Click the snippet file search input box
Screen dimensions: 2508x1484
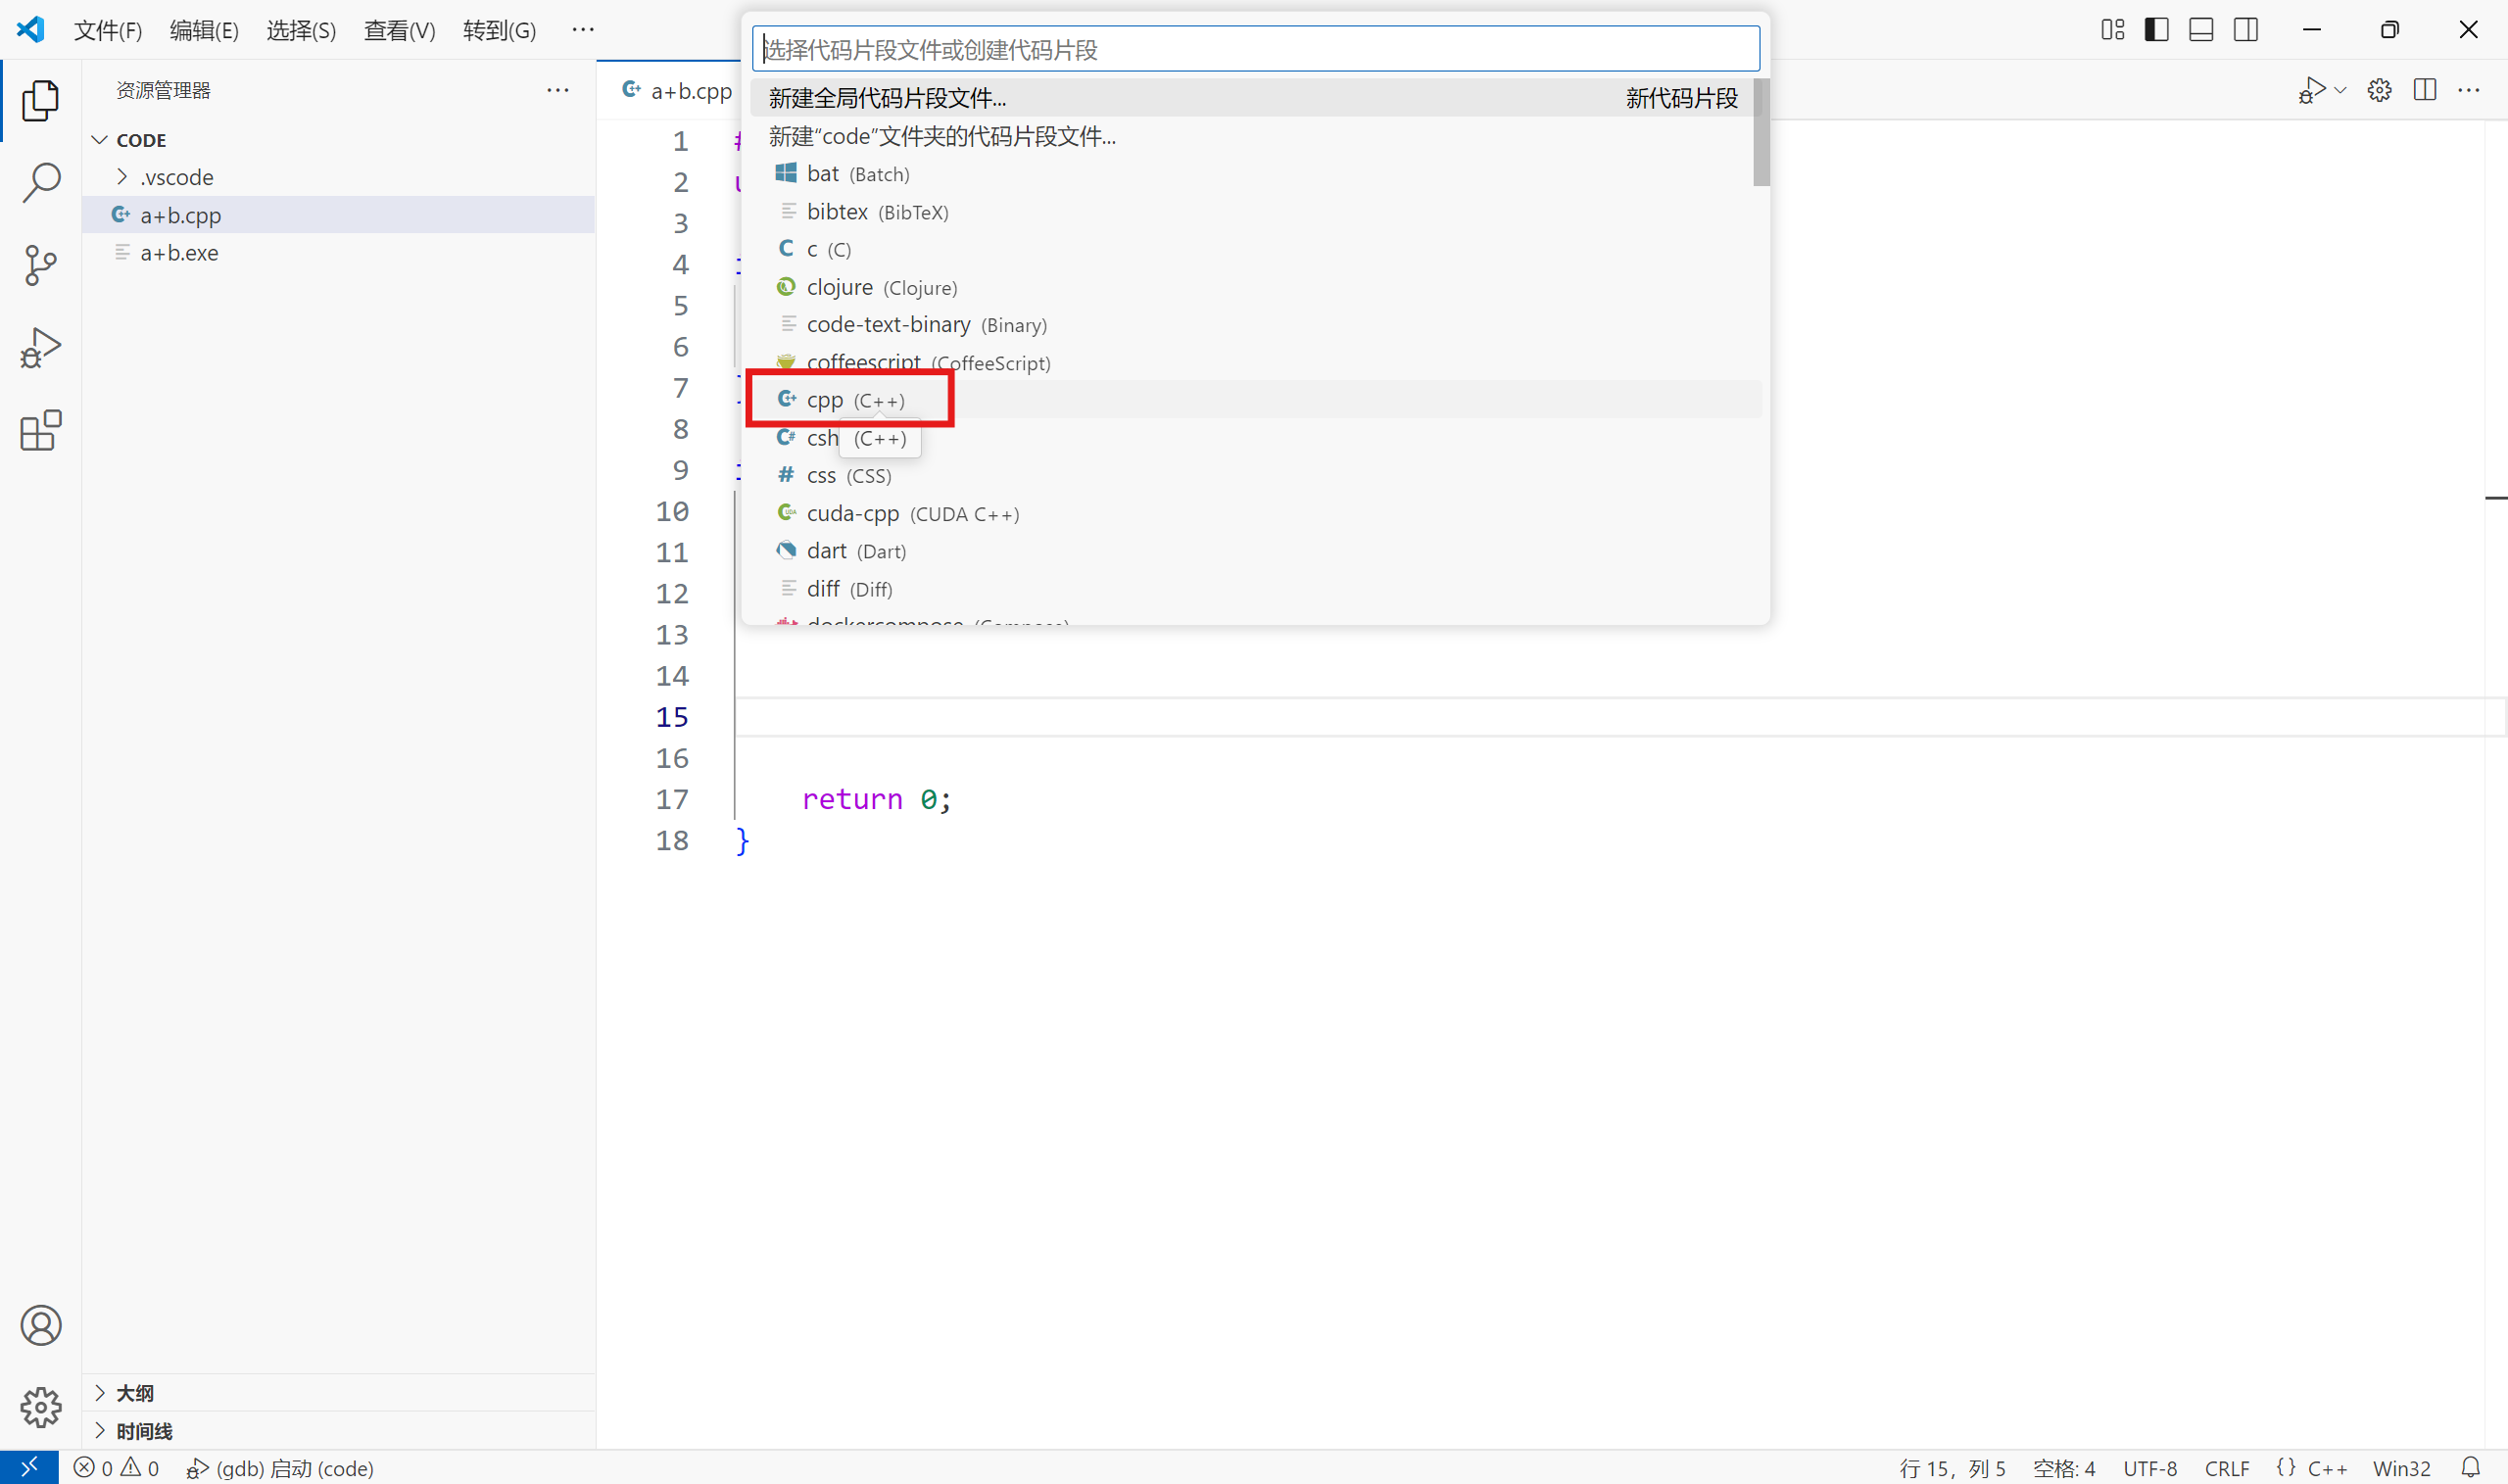[x=1255, y=49]
